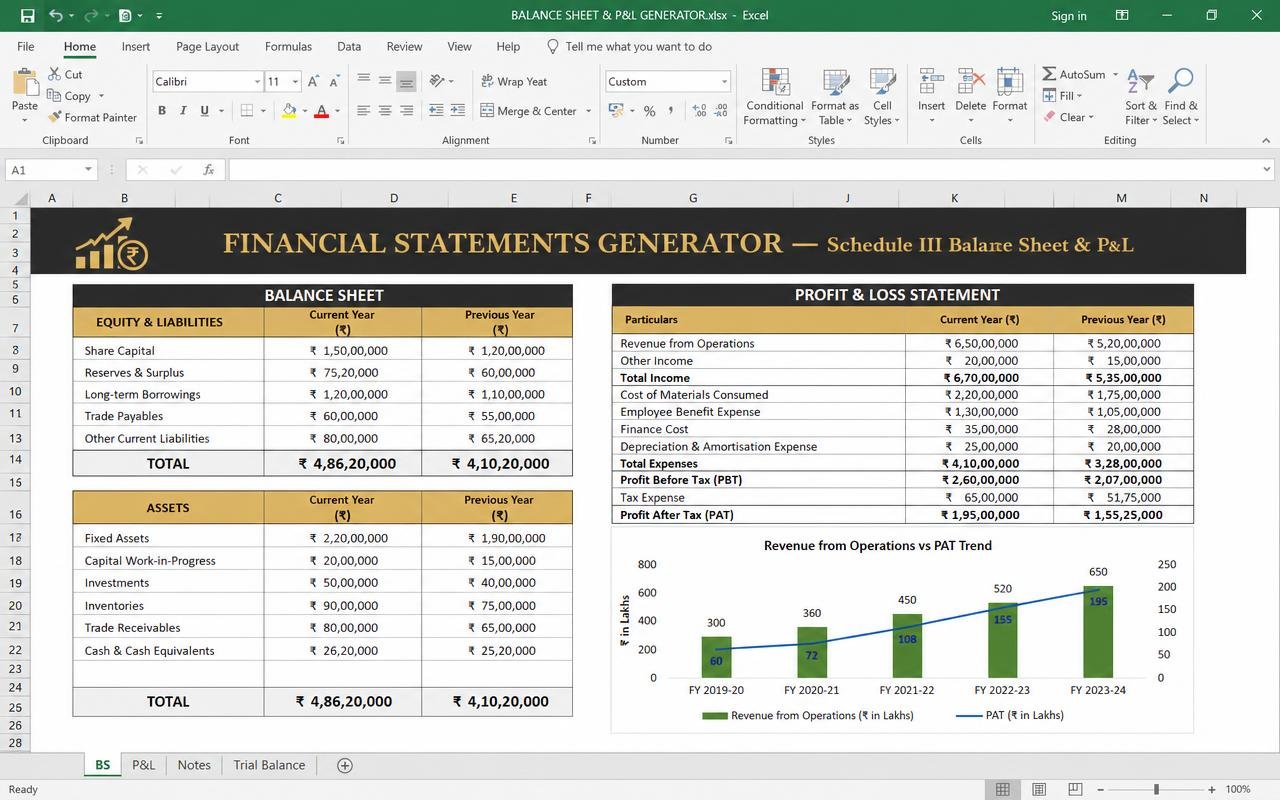
Task: Click the formula bar input area
Action: 744,170
